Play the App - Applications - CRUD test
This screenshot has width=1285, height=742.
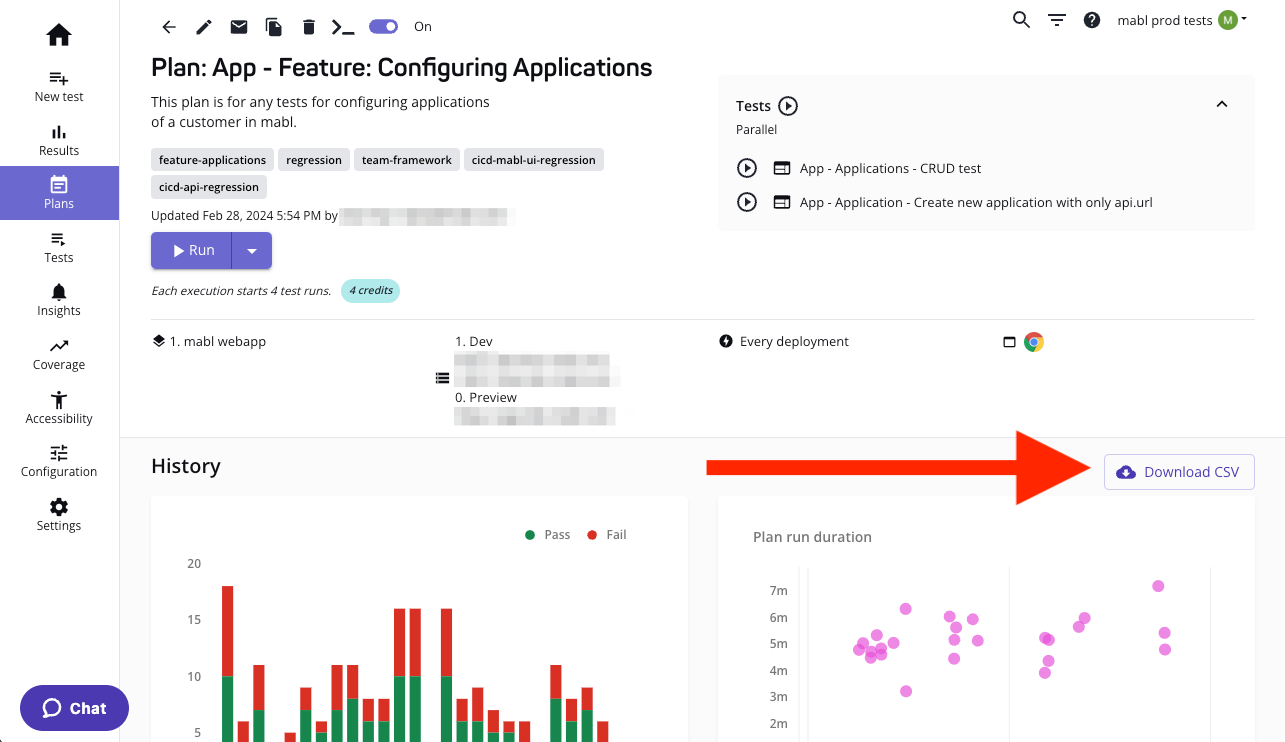tap(746, 169)
